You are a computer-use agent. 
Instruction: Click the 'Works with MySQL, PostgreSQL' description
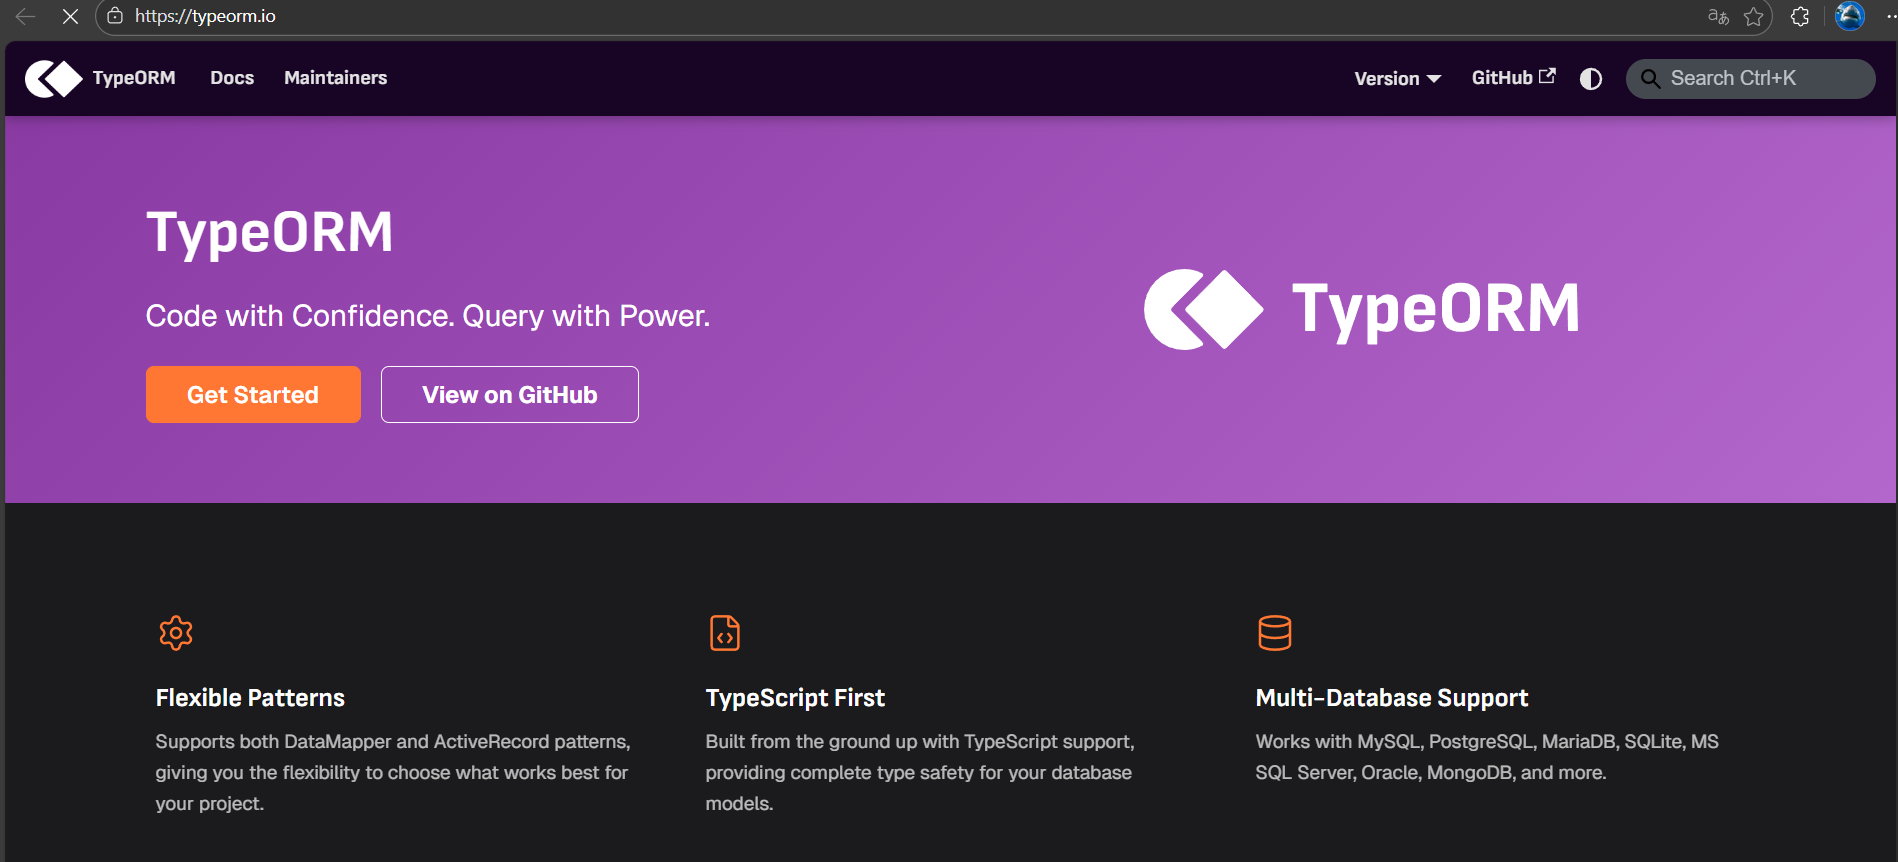tap(1487, 757)
